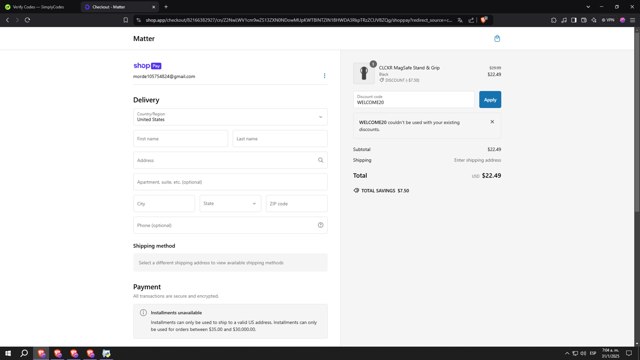Click the Shop Pay logo
640x360 pixels.
click(x=147, y=65)
